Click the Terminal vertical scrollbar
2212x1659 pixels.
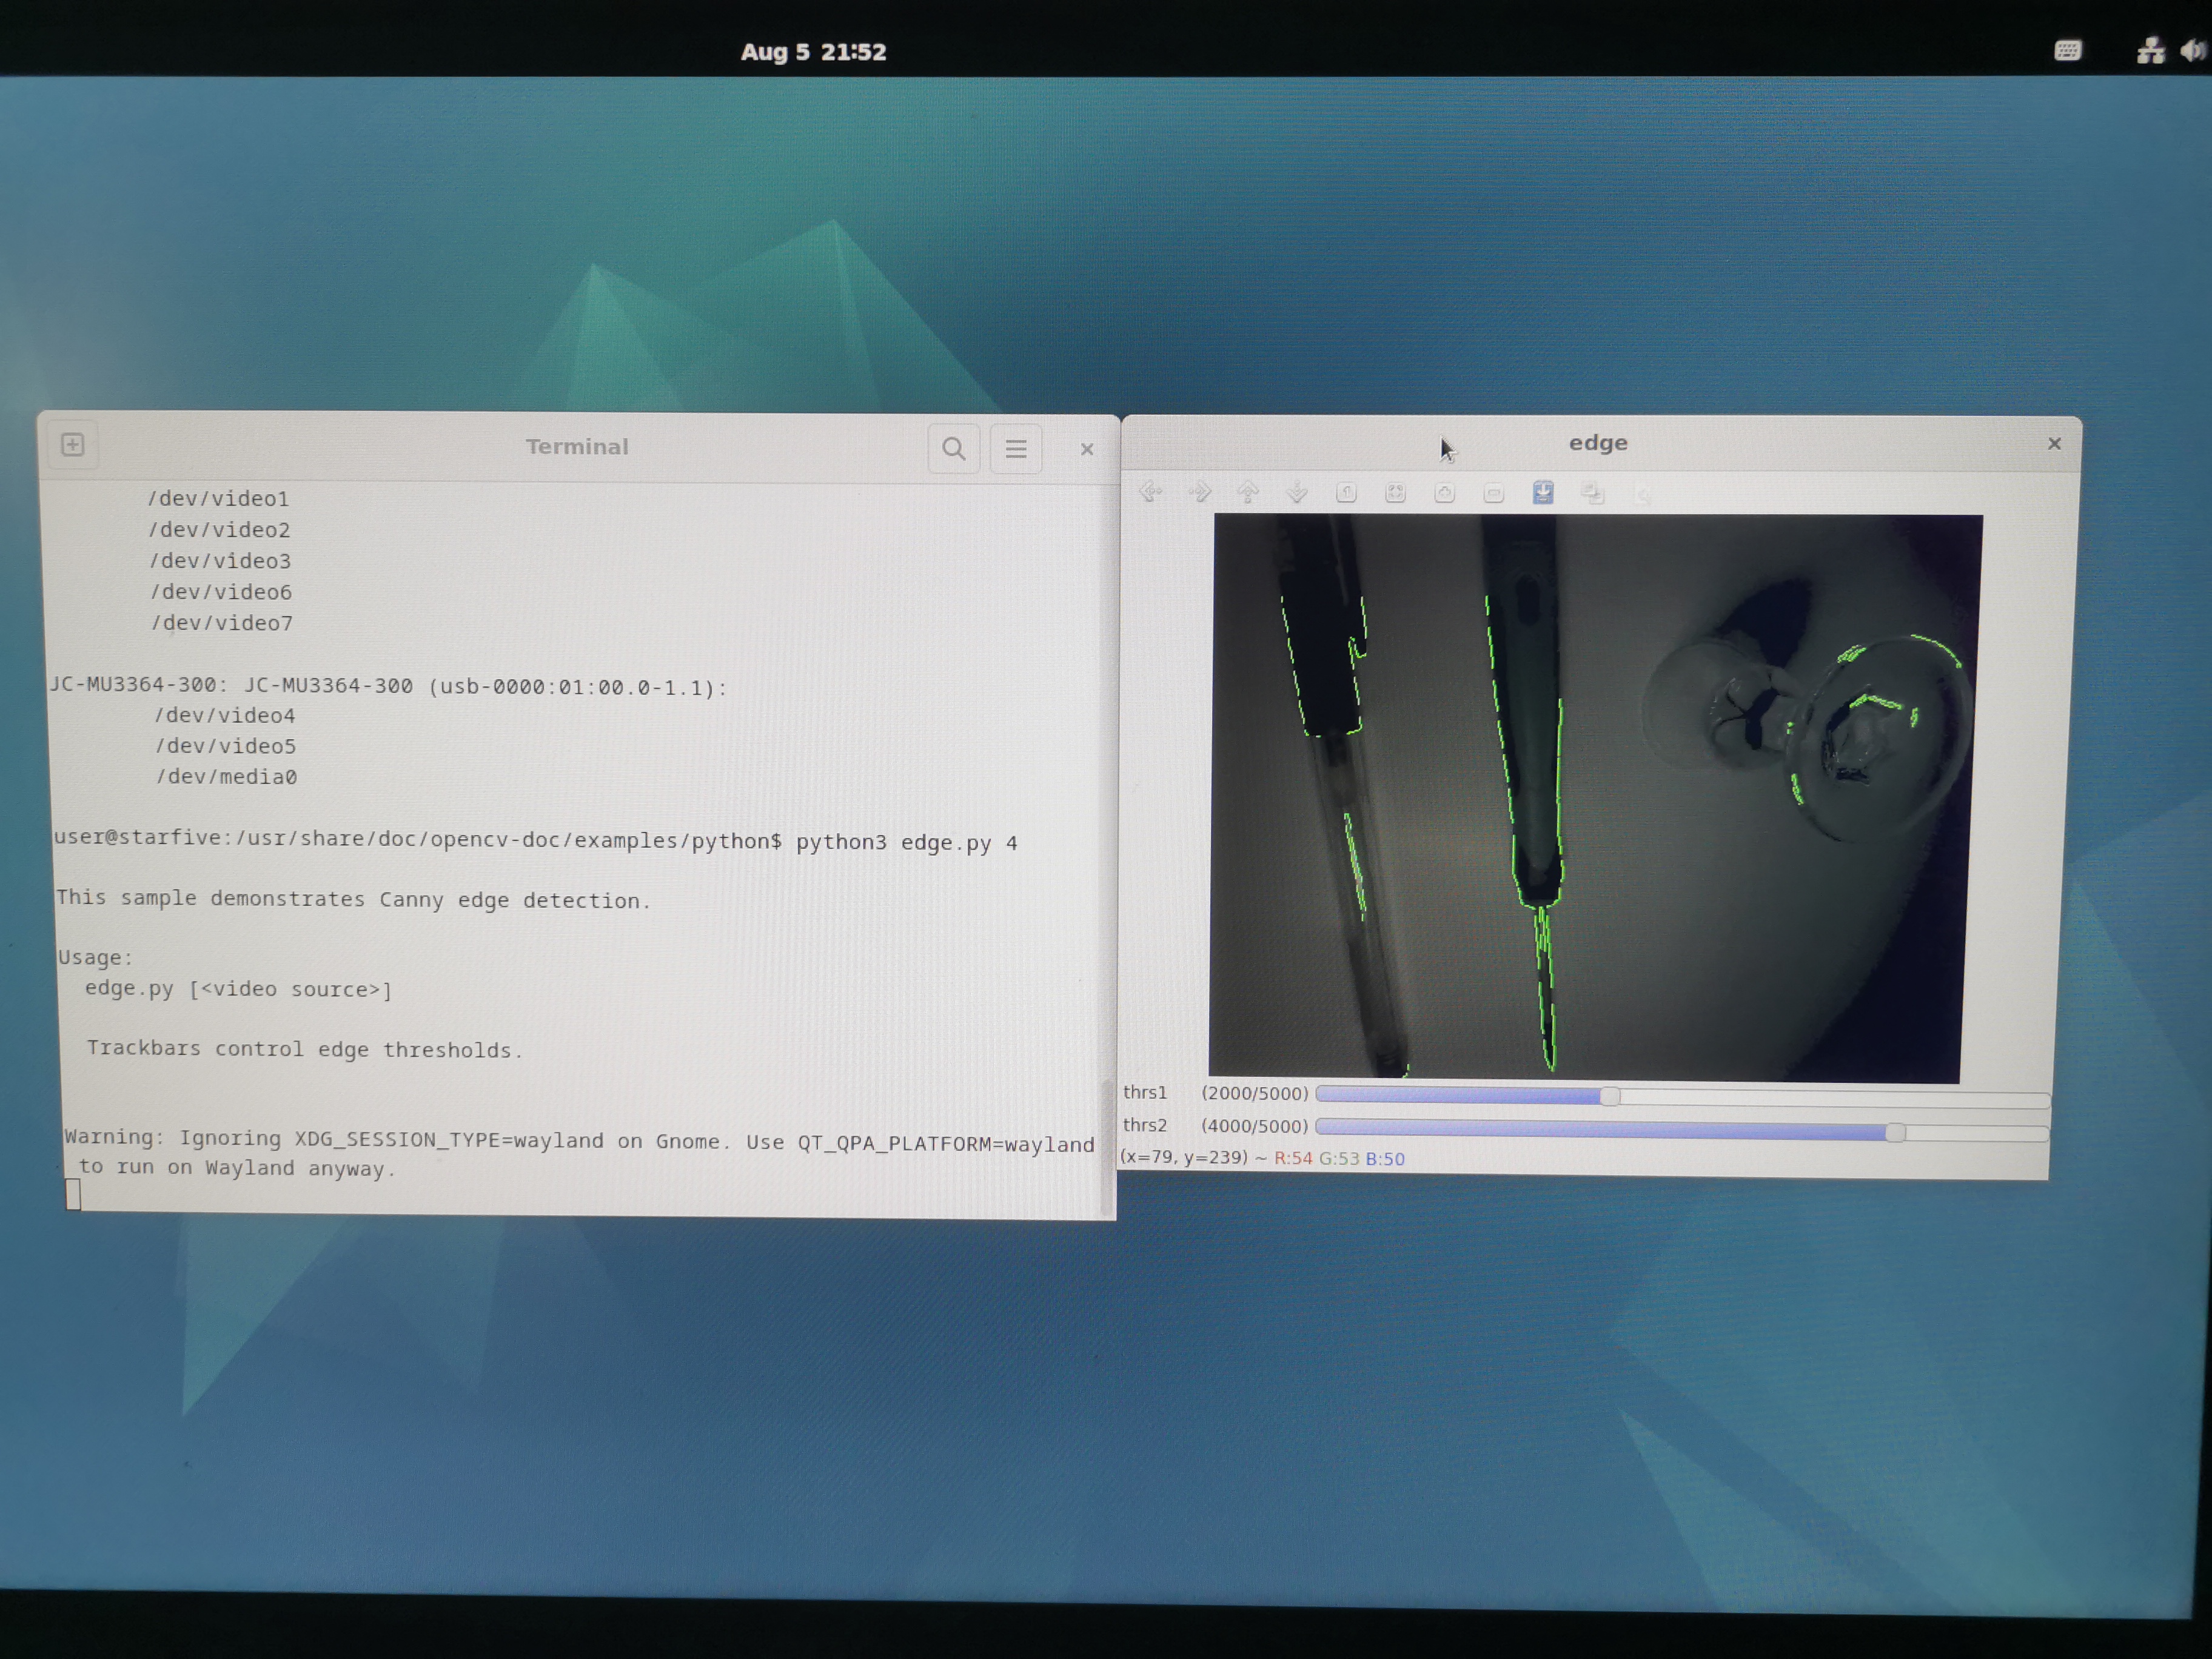(1107, 1148)
